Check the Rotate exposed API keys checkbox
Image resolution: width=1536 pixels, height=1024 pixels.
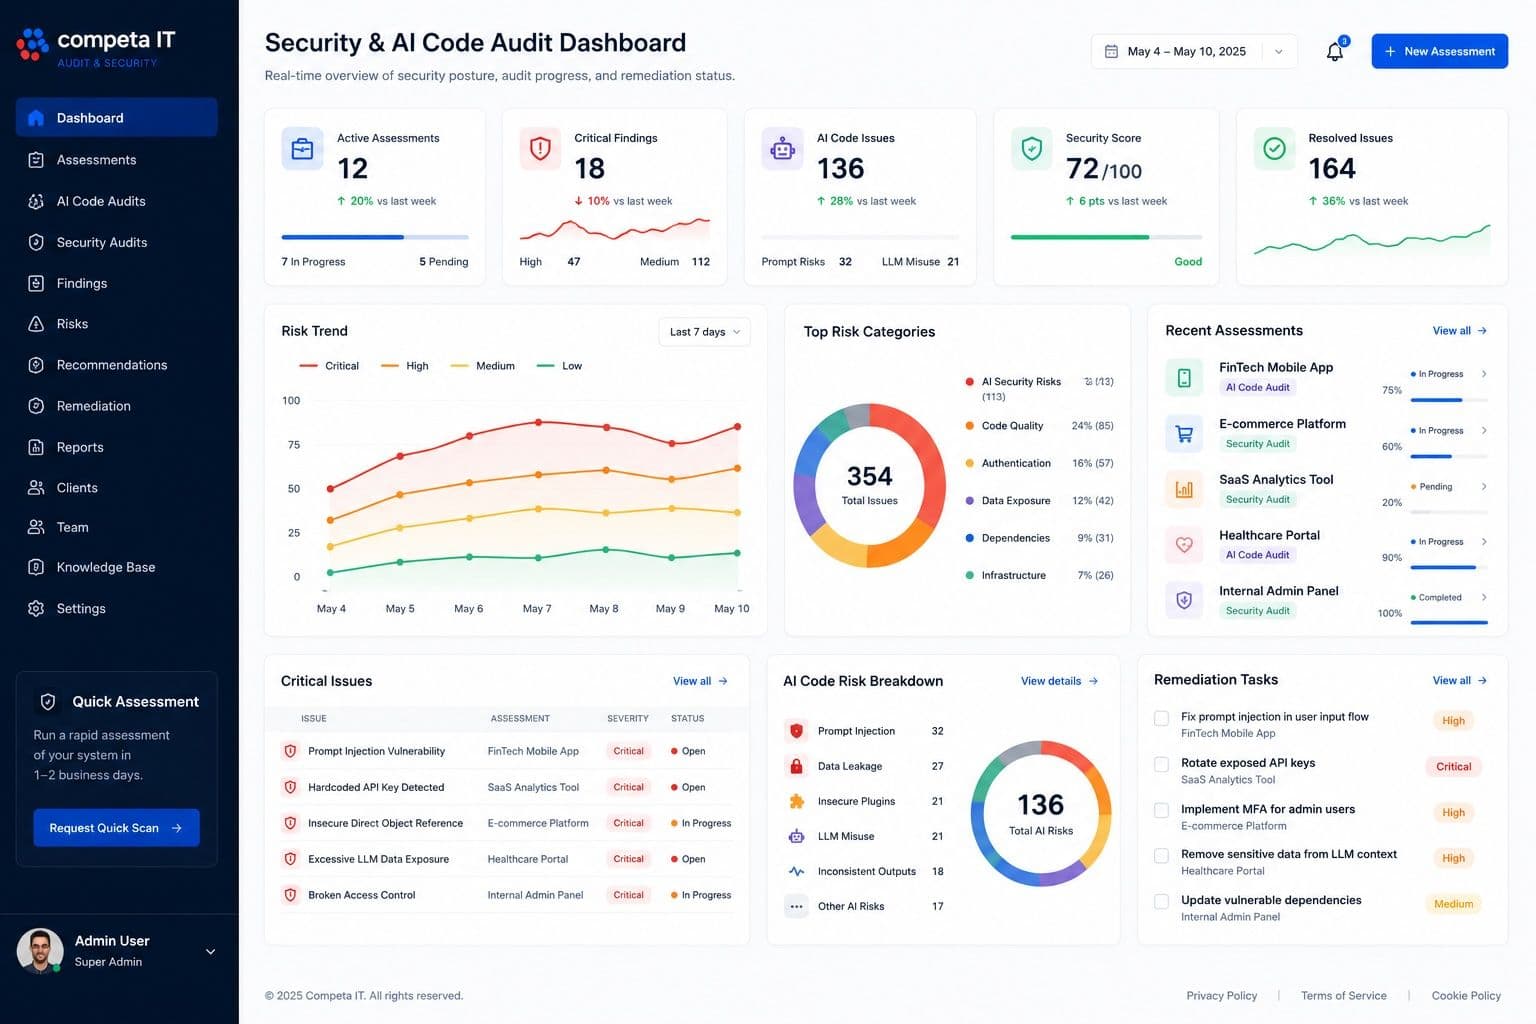tap(1162, 764)
